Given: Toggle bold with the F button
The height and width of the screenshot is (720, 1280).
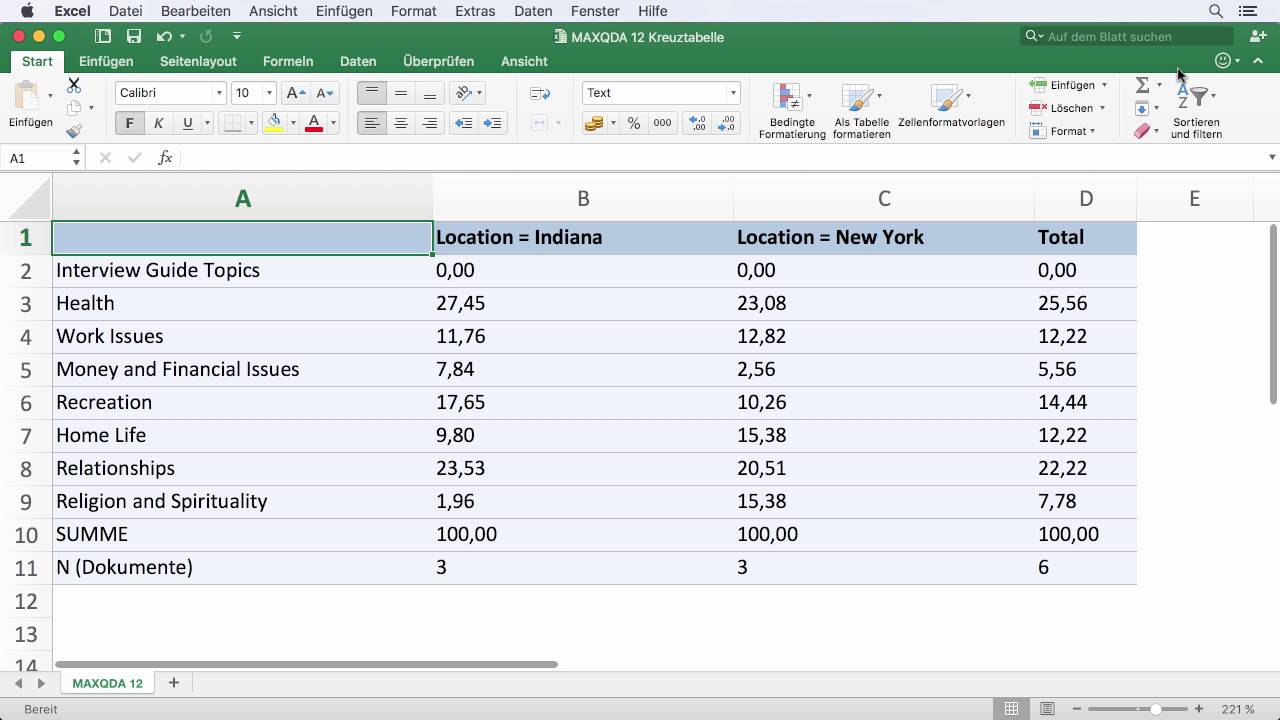Looking at the screenshot, I should [x=129, y=123].
